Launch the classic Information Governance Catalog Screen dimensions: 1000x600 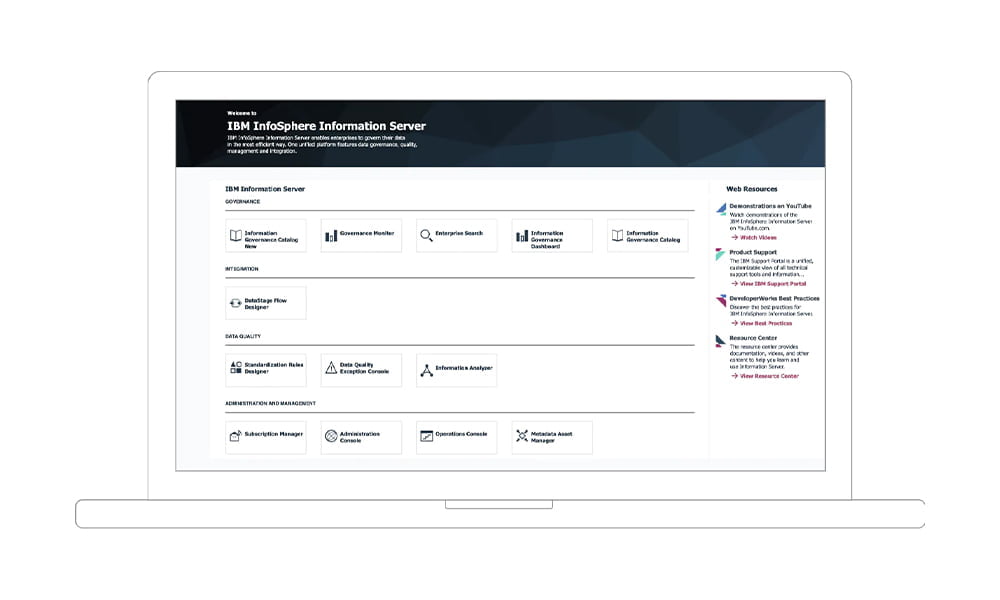click(x=647, y=234)
